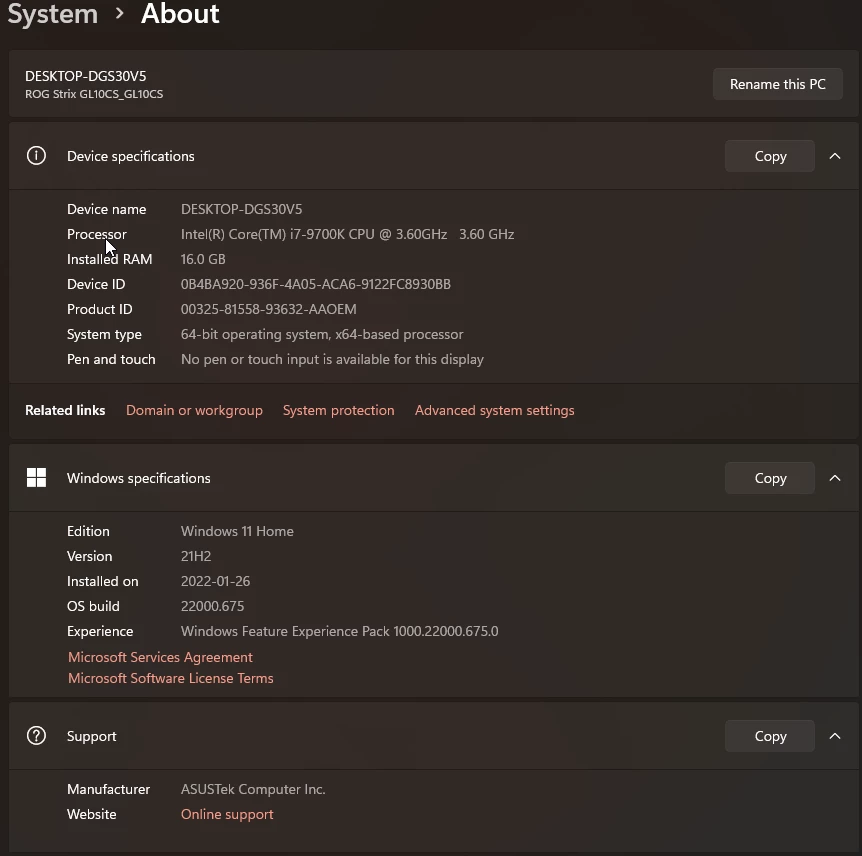Image resolution: width=862 pixels, height=856 pixels.
Task: Open the Online support website link
Action: point(227,814)
